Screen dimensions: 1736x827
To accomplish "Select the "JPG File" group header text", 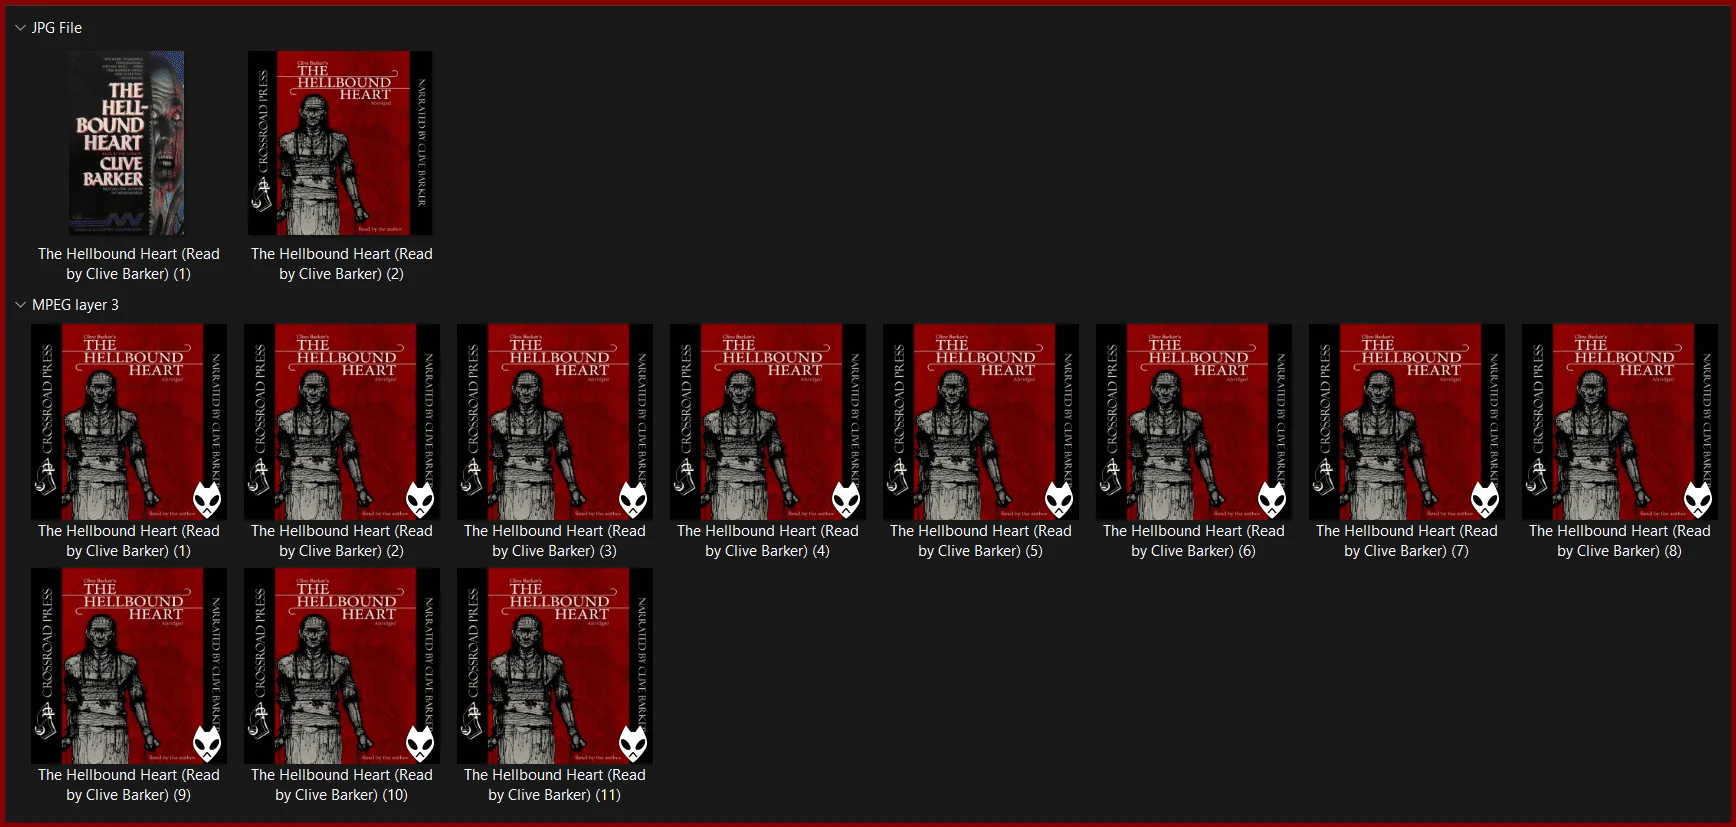I will coord(57,28).
